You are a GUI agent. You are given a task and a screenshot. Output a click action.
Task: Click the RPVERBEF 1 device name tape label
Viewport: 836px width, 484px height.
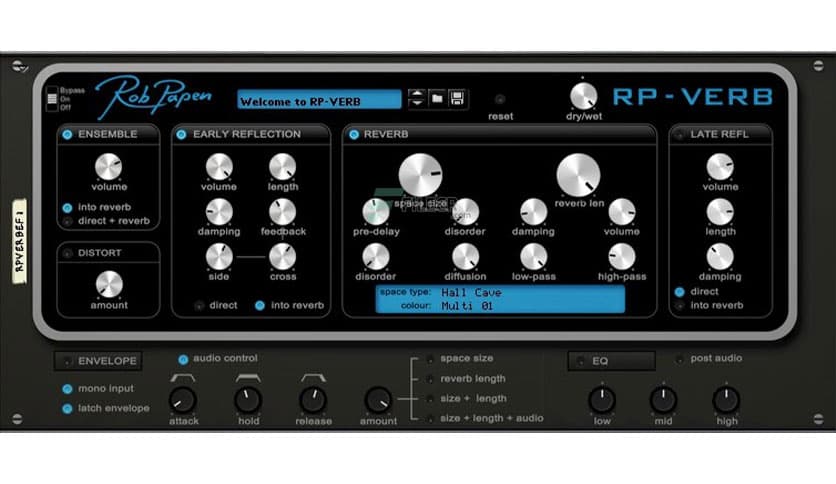[19, 241]
